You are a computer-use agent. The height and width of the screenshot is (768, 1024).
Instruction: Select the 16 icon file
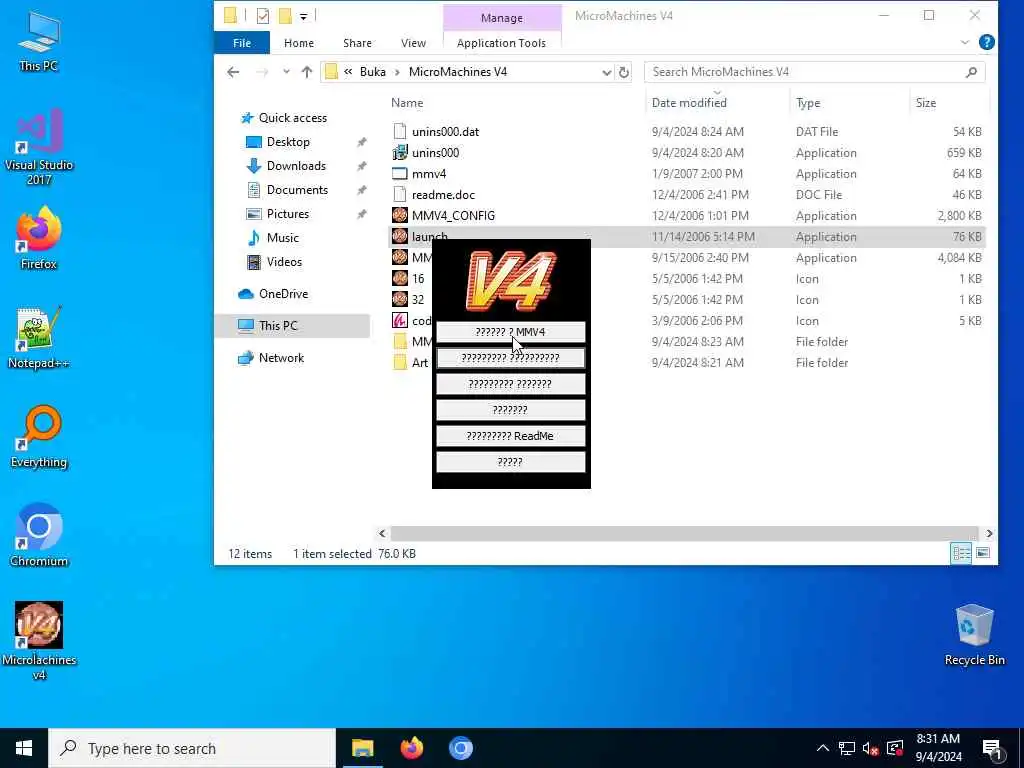(x=400, y=278)
